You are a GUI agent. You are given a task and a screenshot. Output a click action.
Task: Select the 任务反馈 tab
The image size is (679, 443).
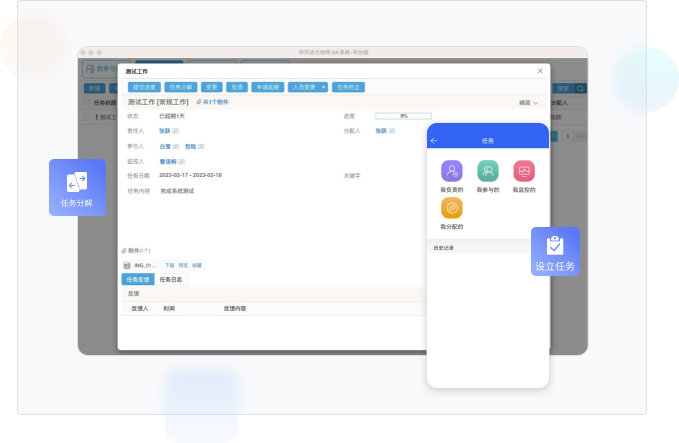click(x=138, y=279)
